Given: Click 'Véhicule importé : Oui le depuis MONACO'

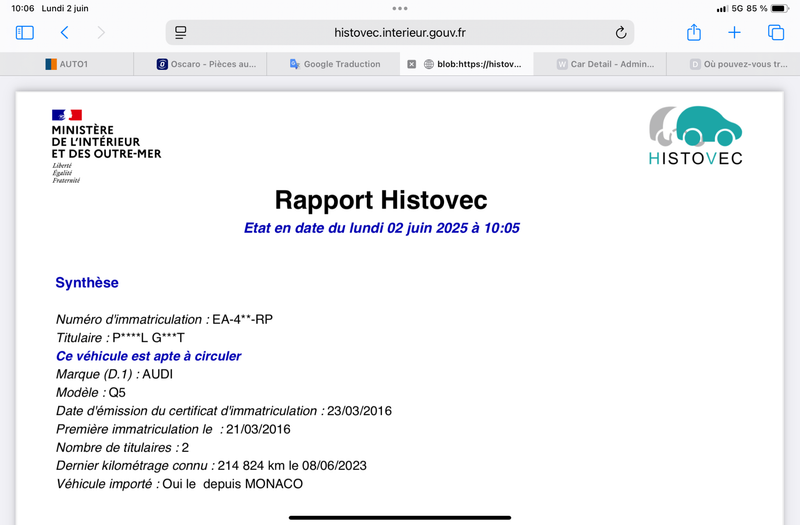Looking at the screenshot, I should [180, 484].
